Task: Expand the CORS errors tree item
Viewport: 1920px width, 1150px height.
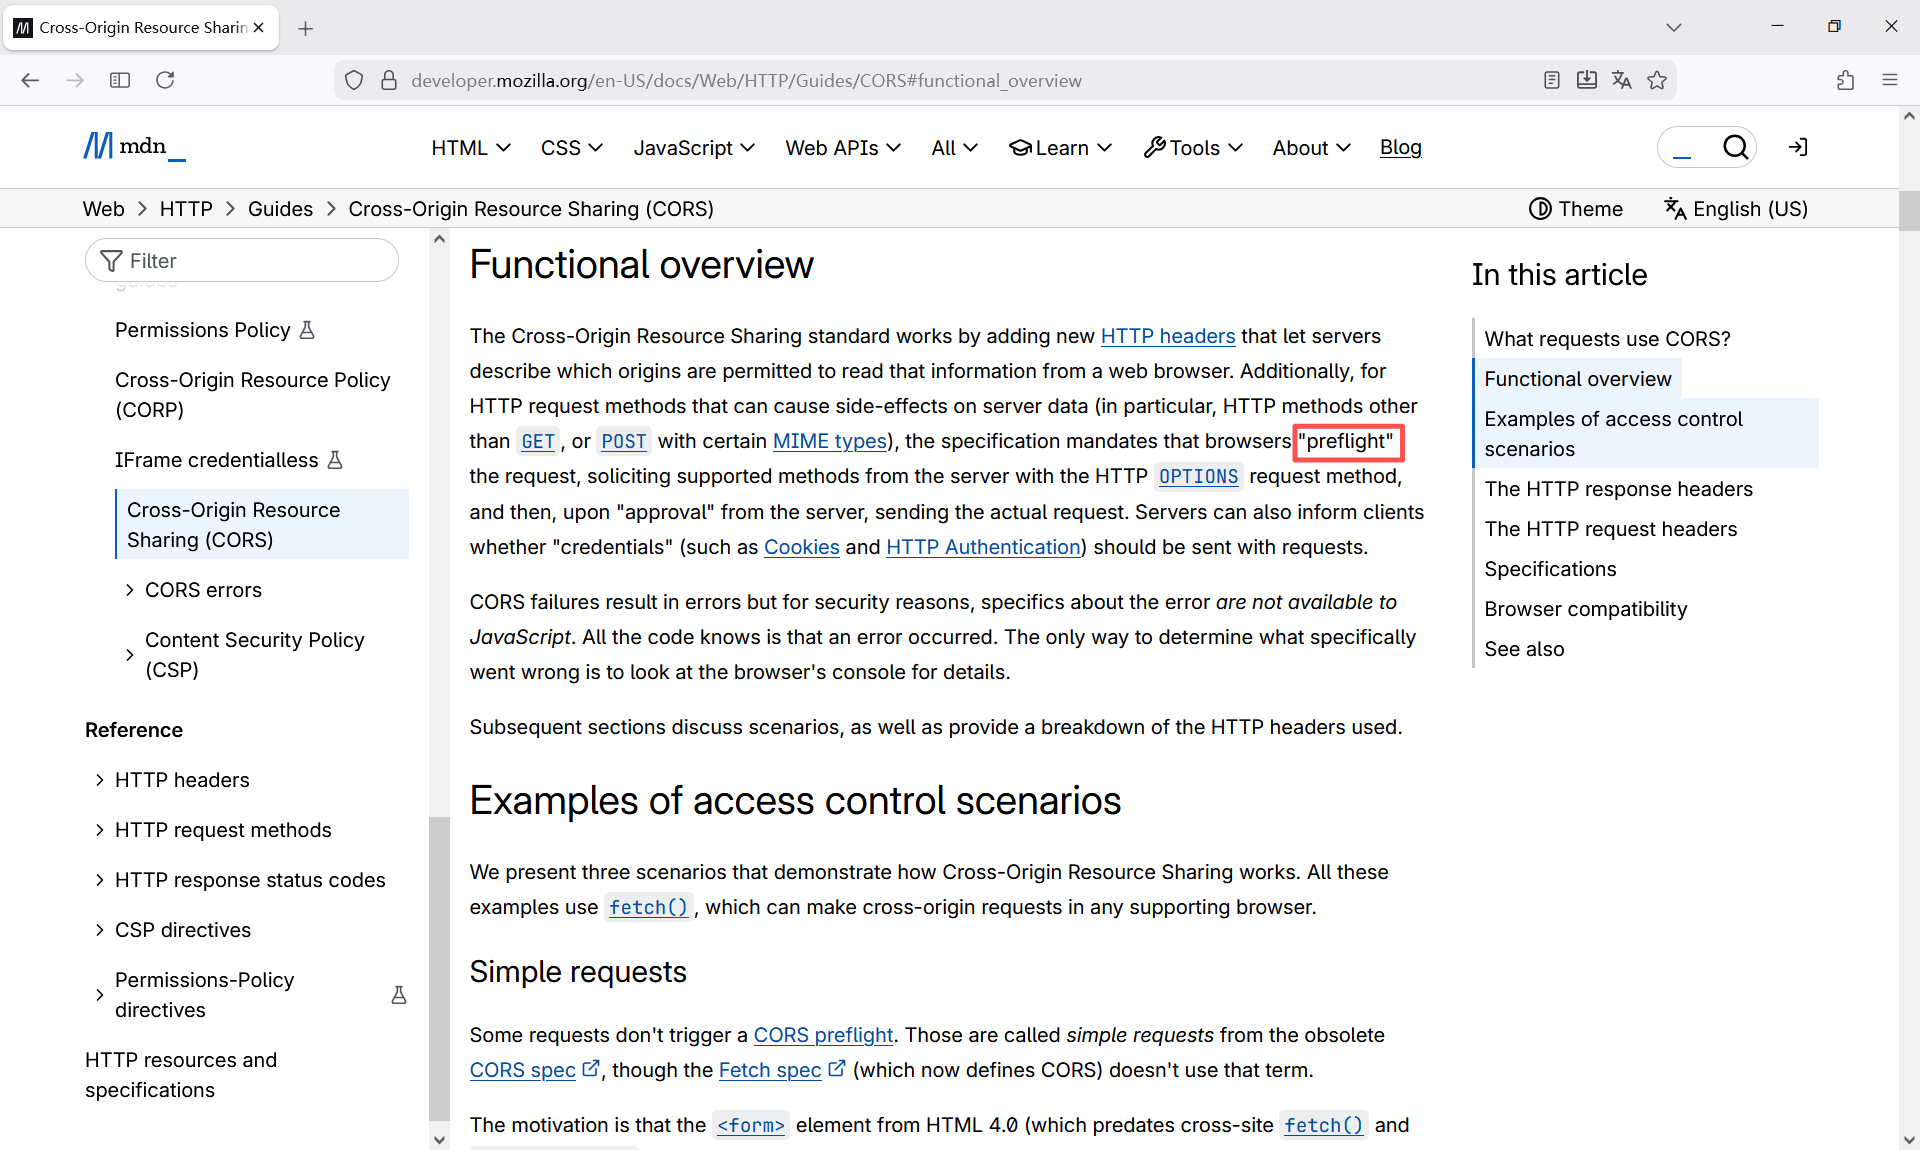Action: [x=130, y=590]
